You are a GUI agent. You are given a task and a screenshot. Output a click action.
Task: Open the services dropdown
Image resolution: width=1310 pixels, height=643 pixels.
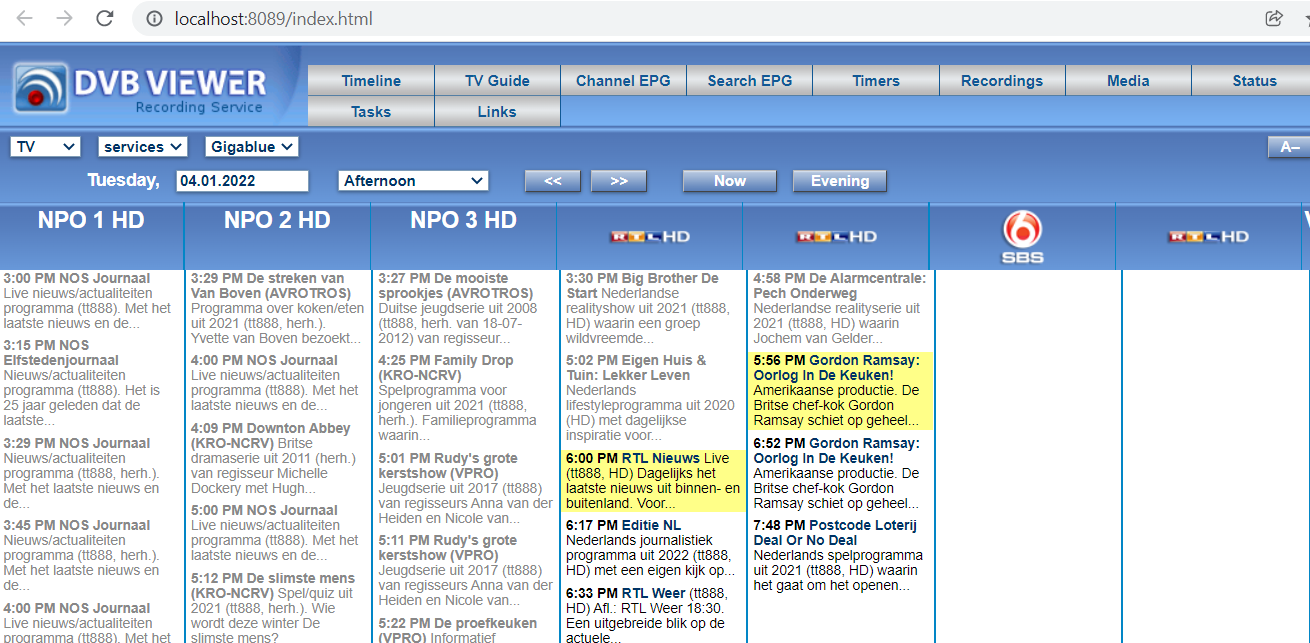(x=143, y=147)
